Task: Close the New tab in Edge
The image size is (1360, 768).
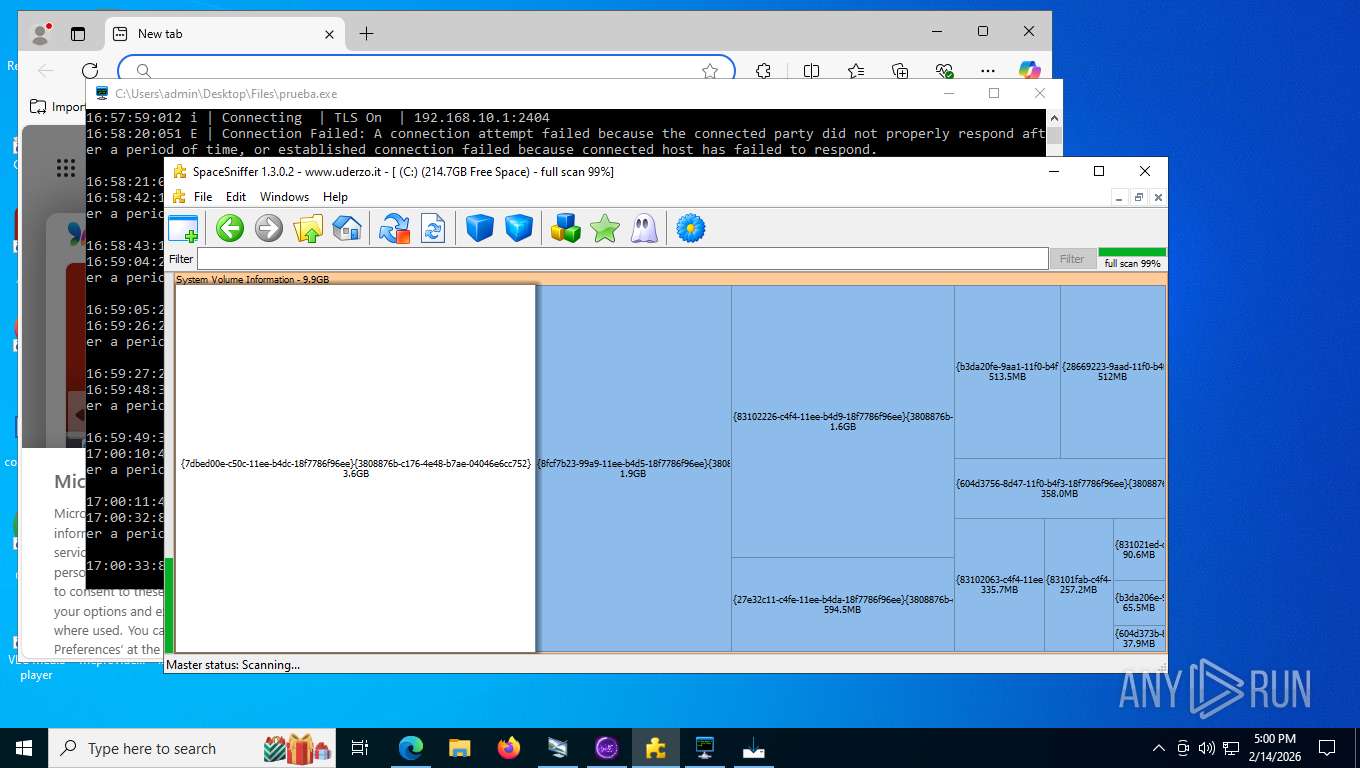Action: 329,34
